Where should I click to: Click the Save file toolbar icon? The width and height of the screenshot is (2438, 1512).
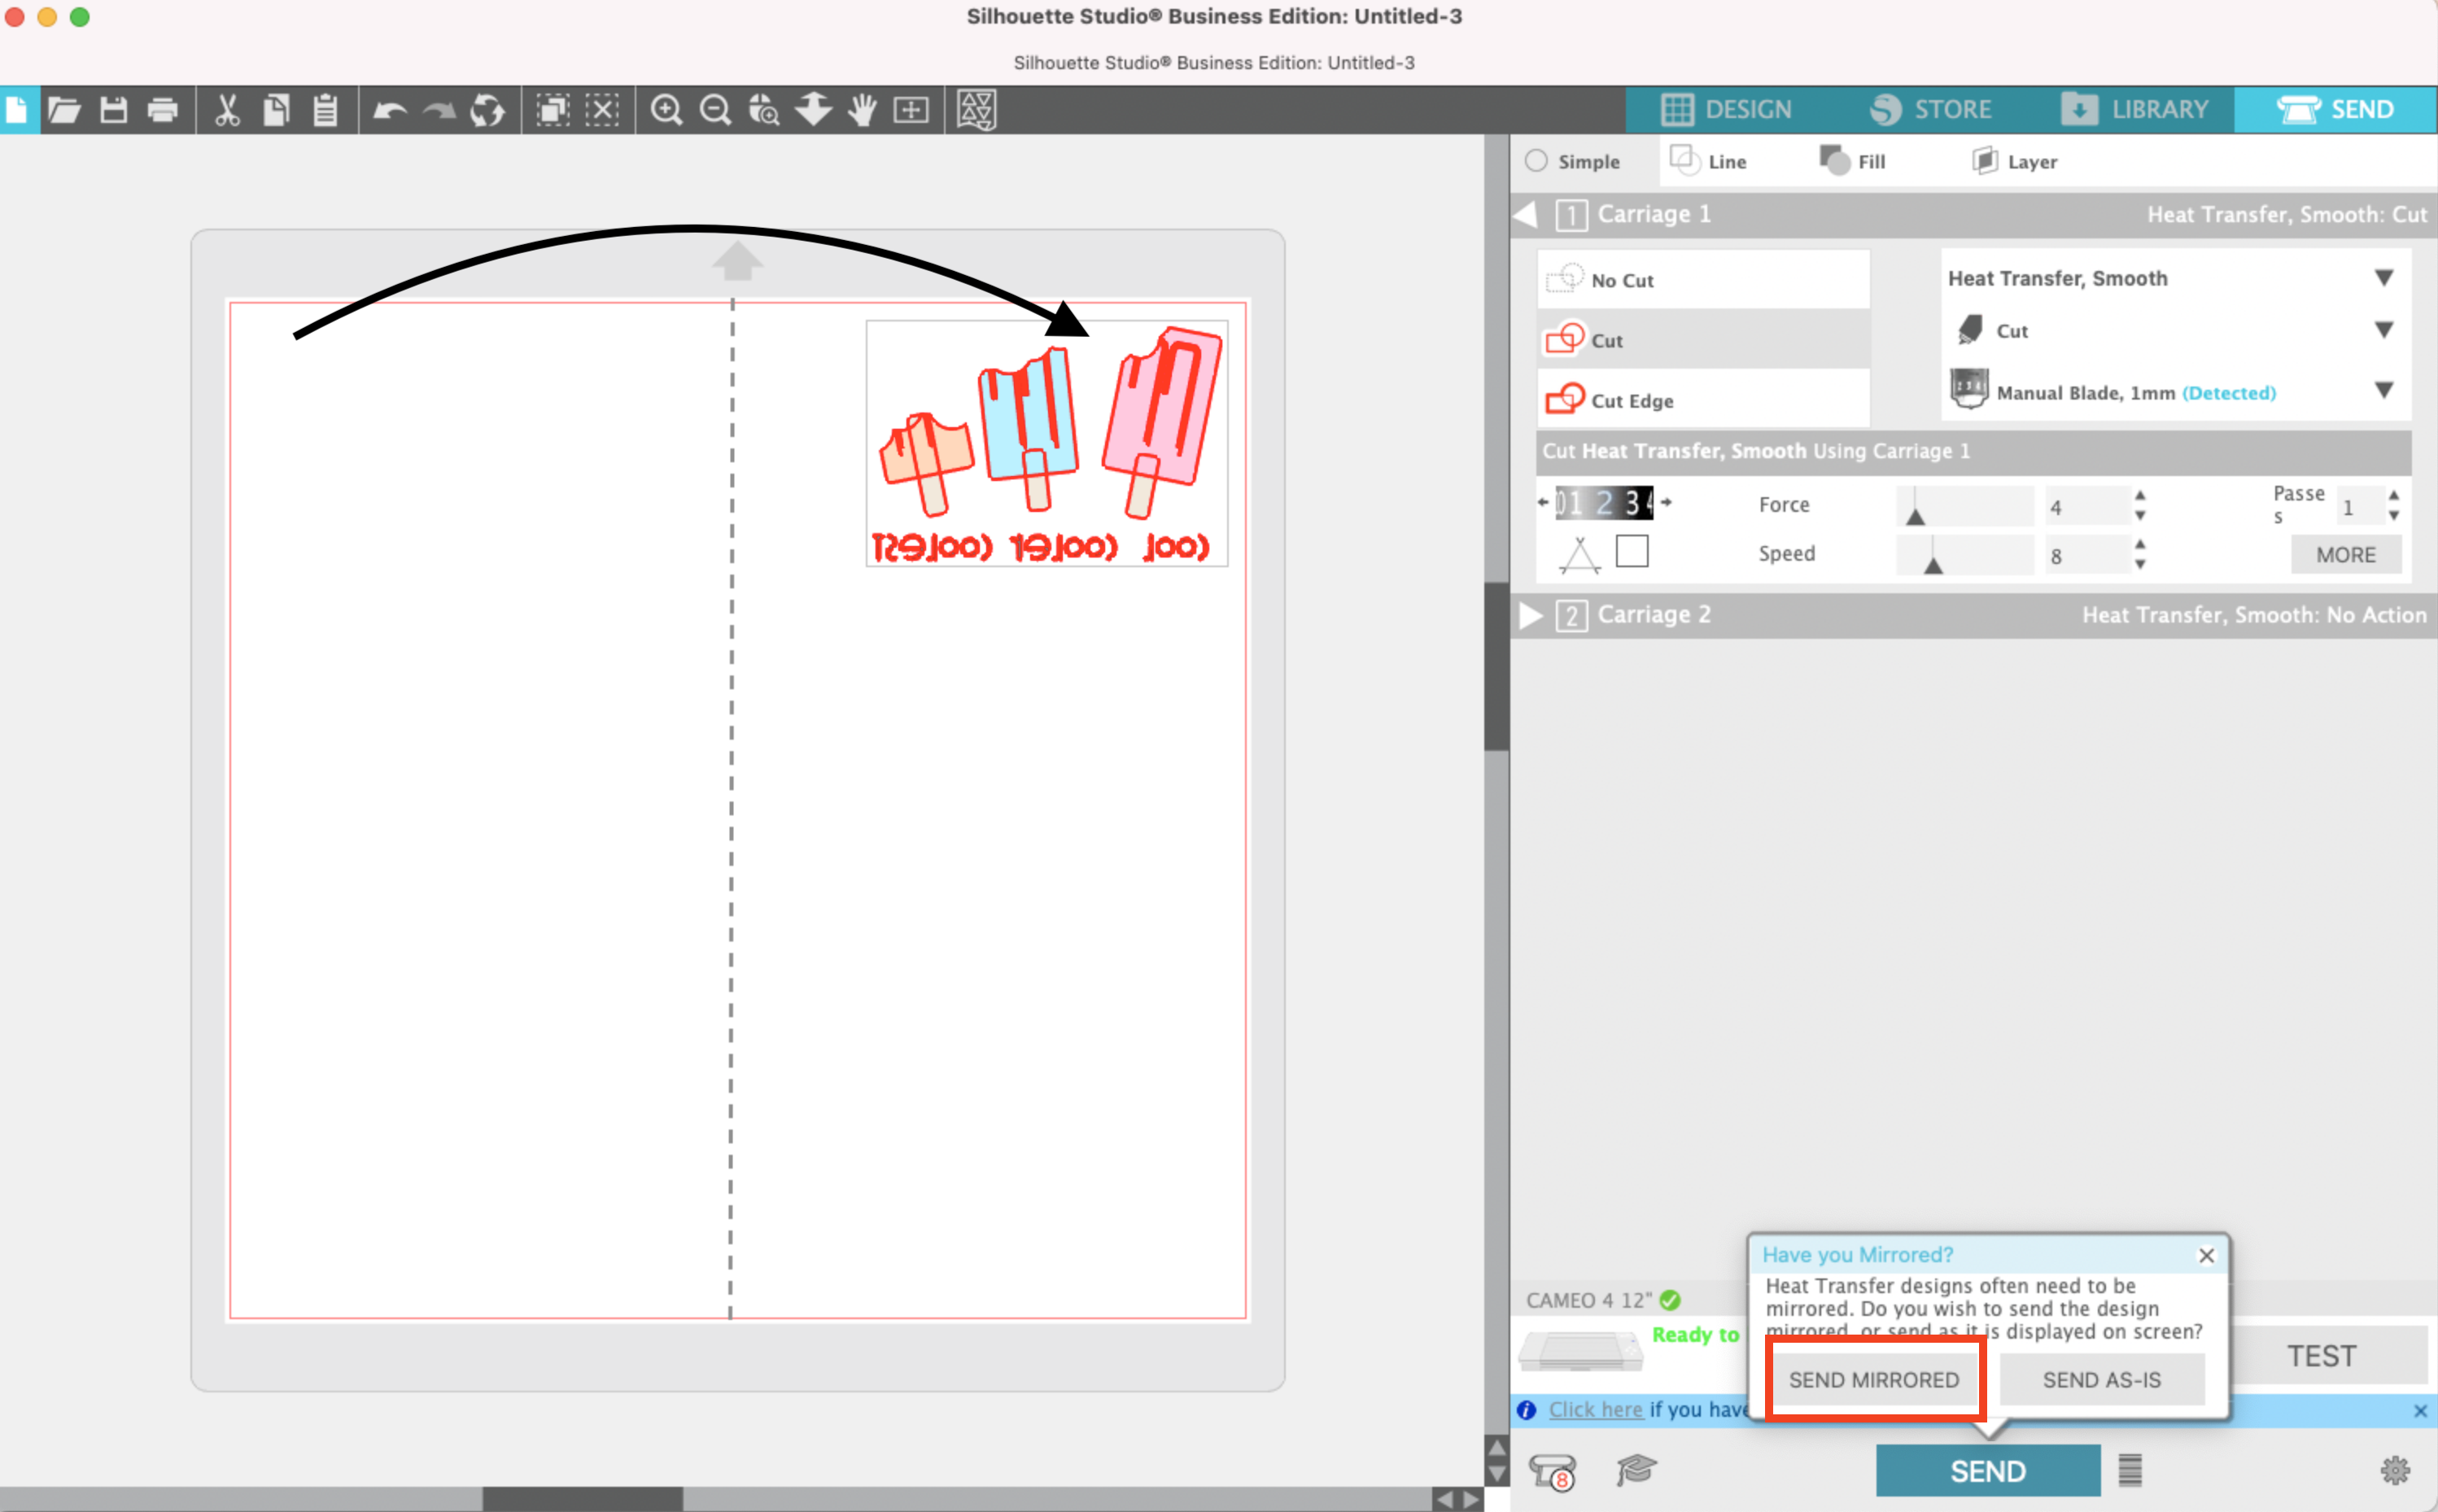pyautogui.click(x=114, y=110)
